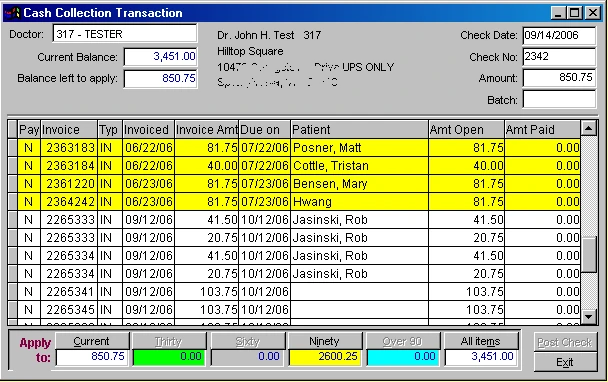Select invoice number 2361220
Image resolution: width=608 pixels, height=382 pixels.
[69, 183]
